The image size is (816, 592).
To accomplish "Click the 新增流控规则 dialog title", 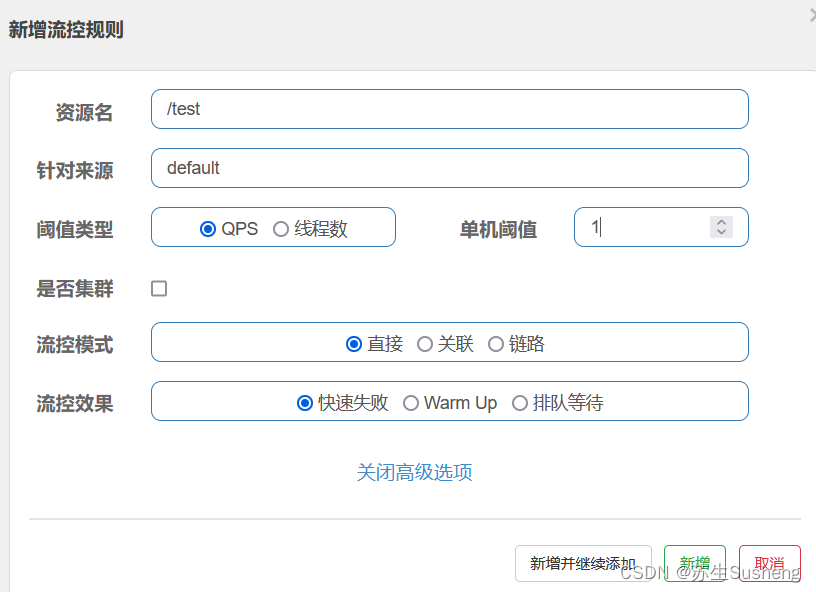I will pos(66,30).
